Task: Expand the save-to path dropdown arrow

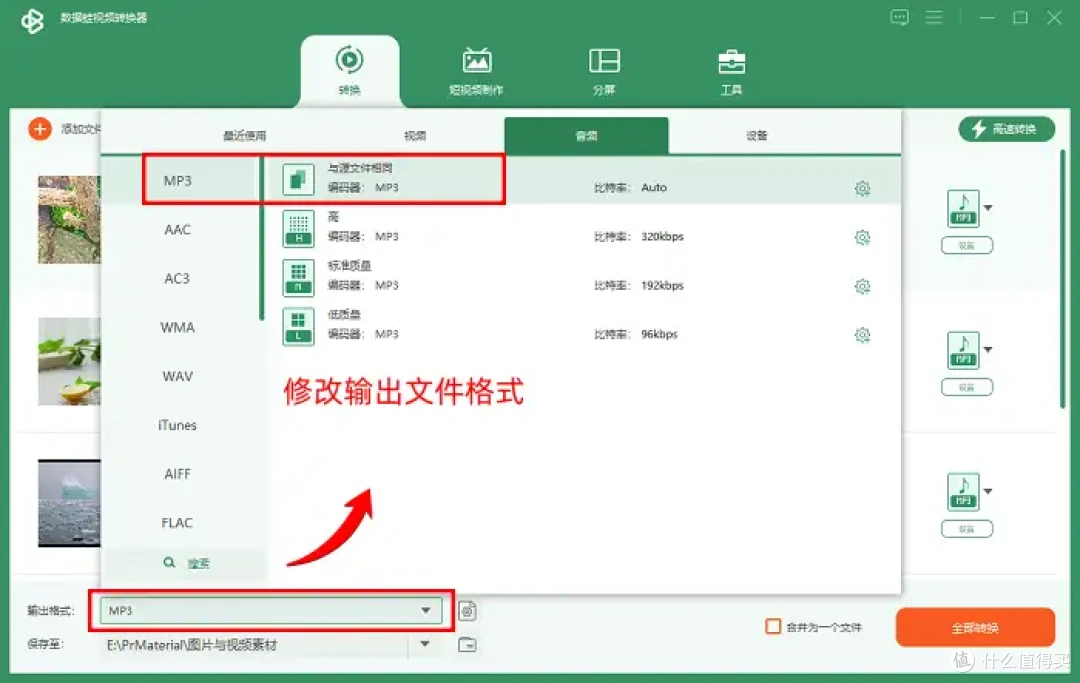Action: (x=425, y=644)
